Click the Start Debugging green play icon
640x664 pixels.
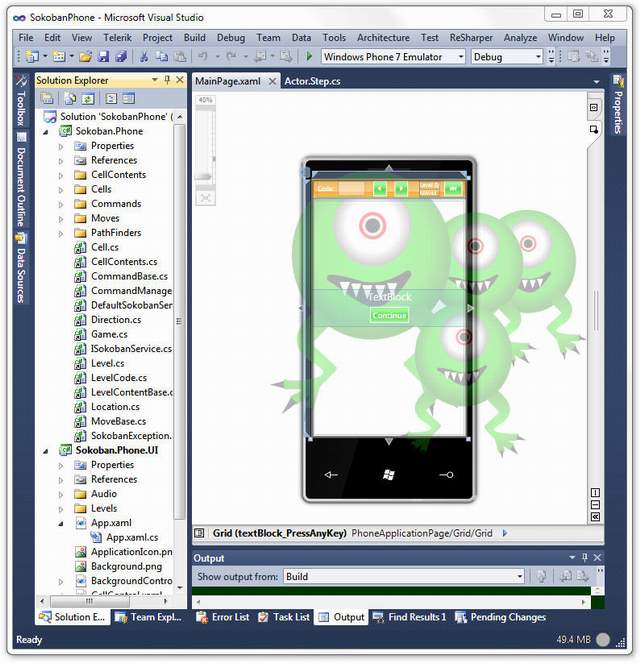pos(309,56)
